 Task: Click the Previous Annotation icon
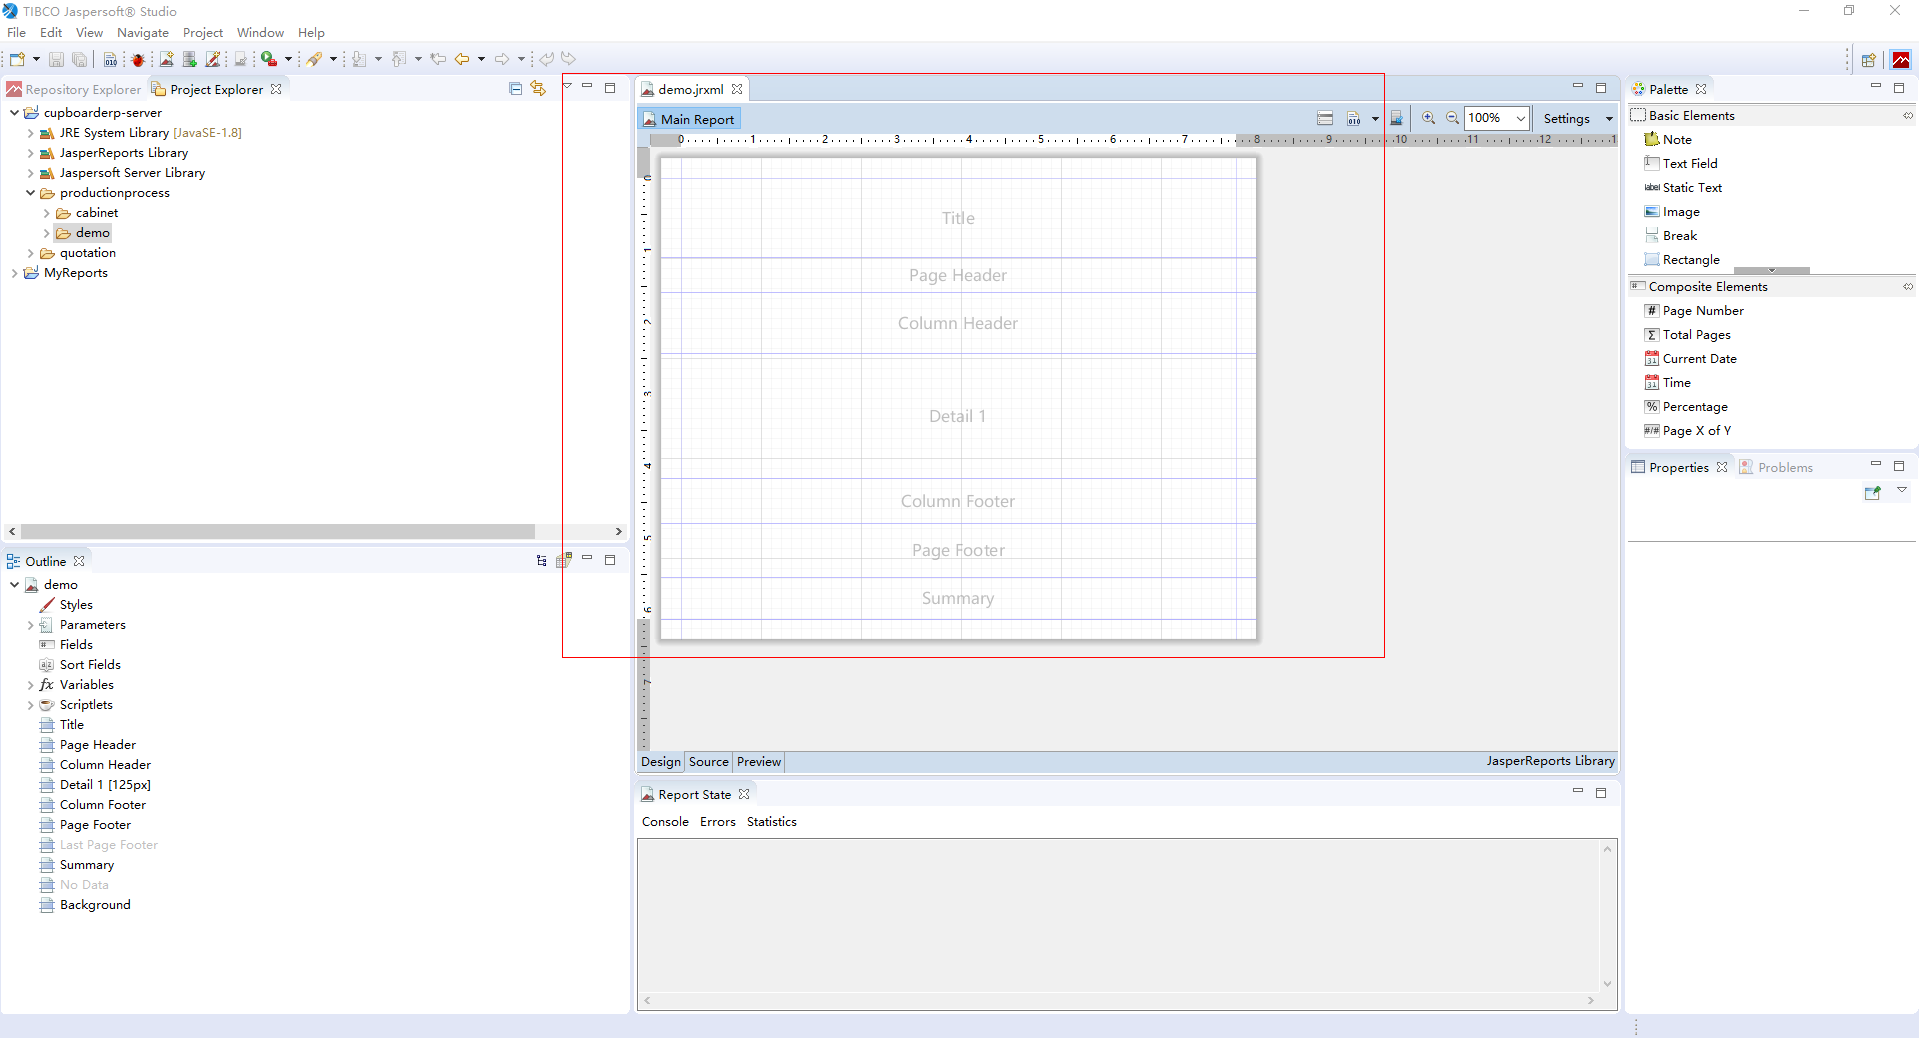coord(399,60)
